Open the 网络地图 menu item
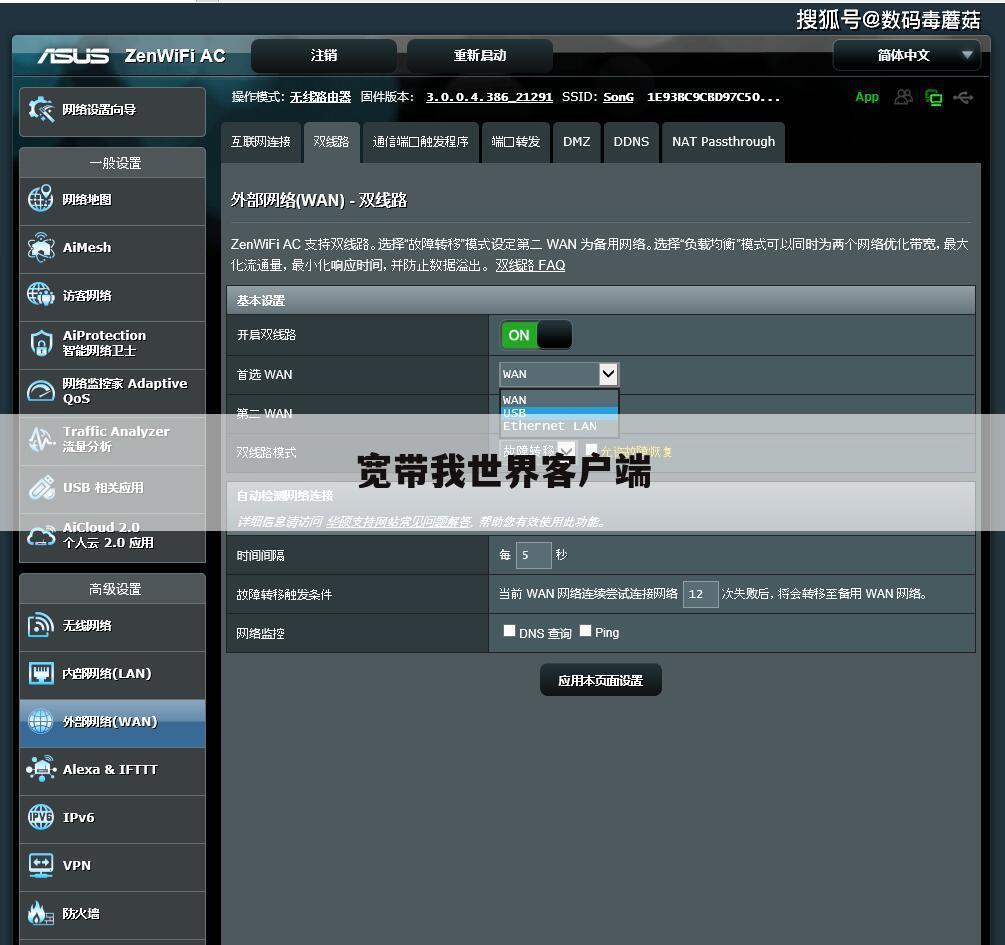Viewport: 1005px width, 945px height. (x=112, y=200)
